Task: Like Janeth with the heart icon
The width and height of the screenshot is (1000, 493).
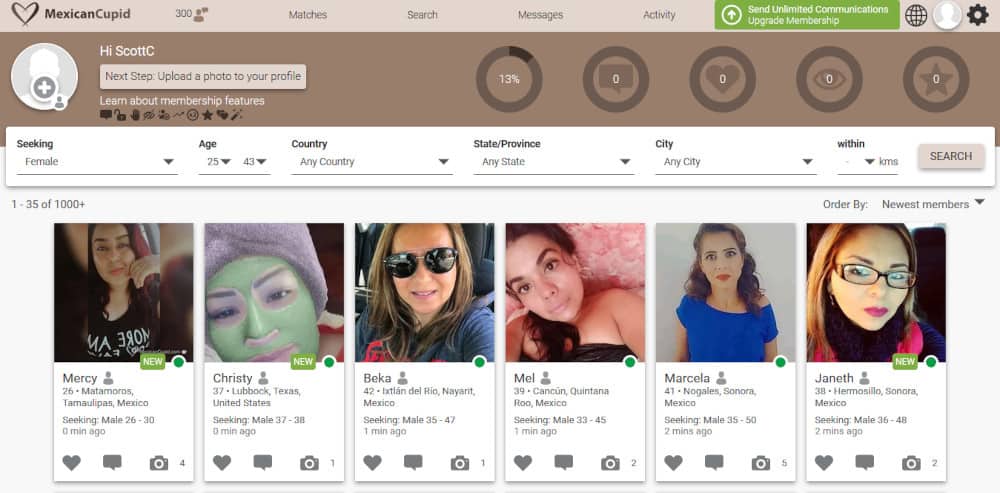Action: tap(824, 463)
